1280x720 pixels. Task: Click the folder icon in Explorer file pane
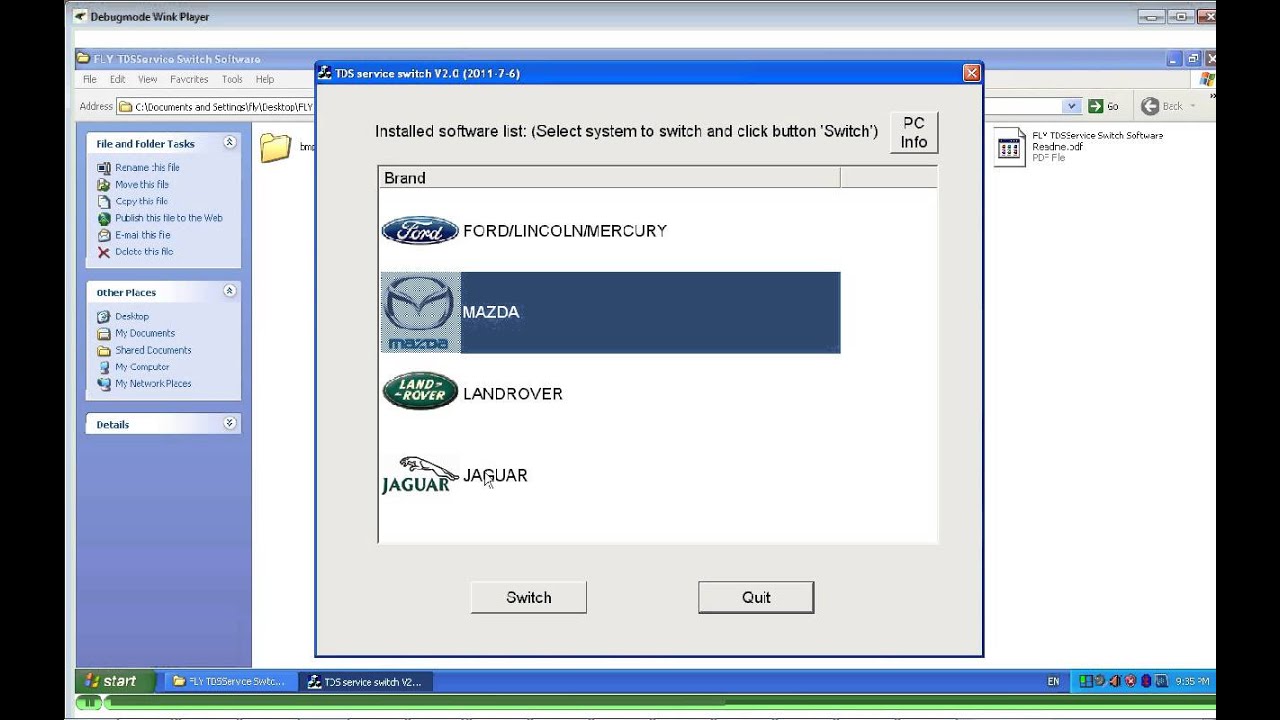(x=275, y=148)
